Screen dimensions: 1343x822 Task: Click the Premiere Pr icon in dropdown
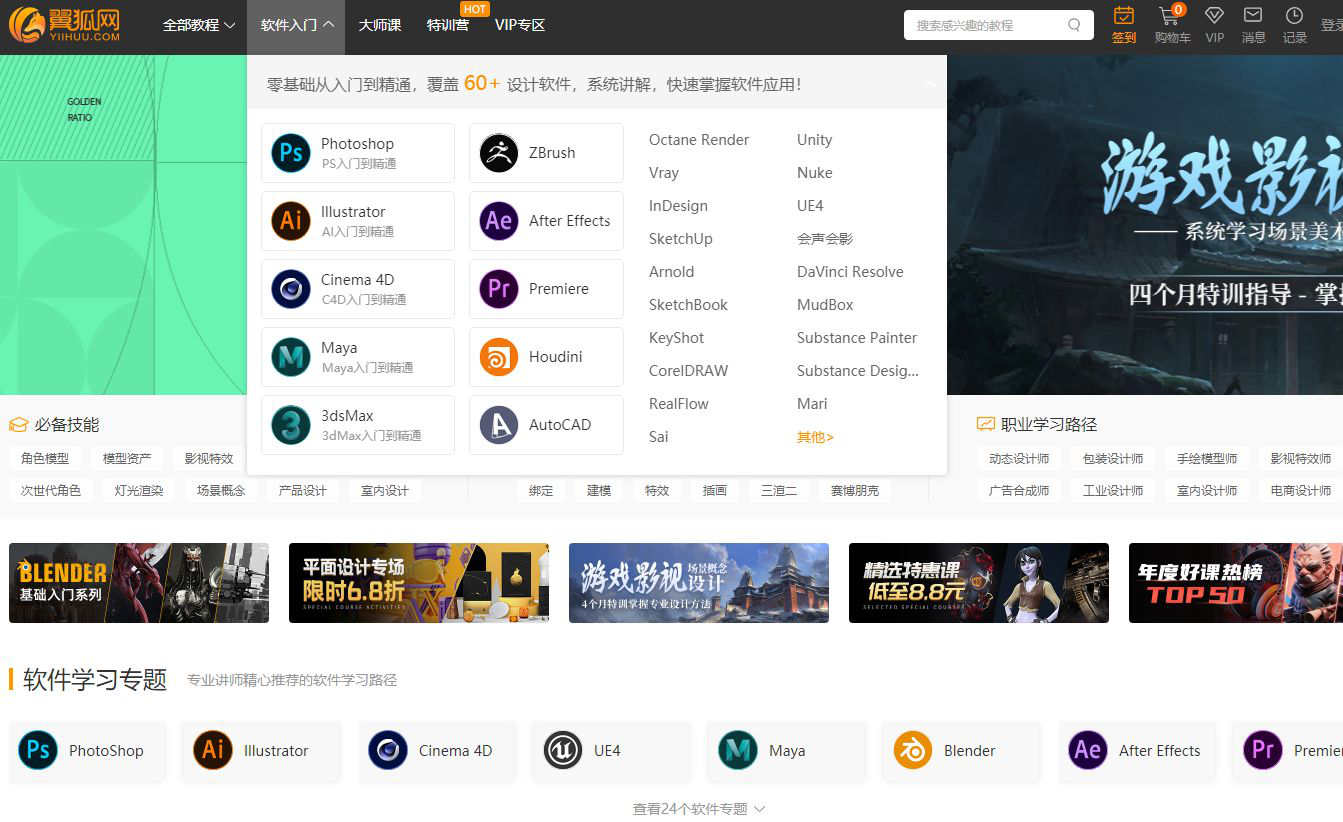pos(499,289)
